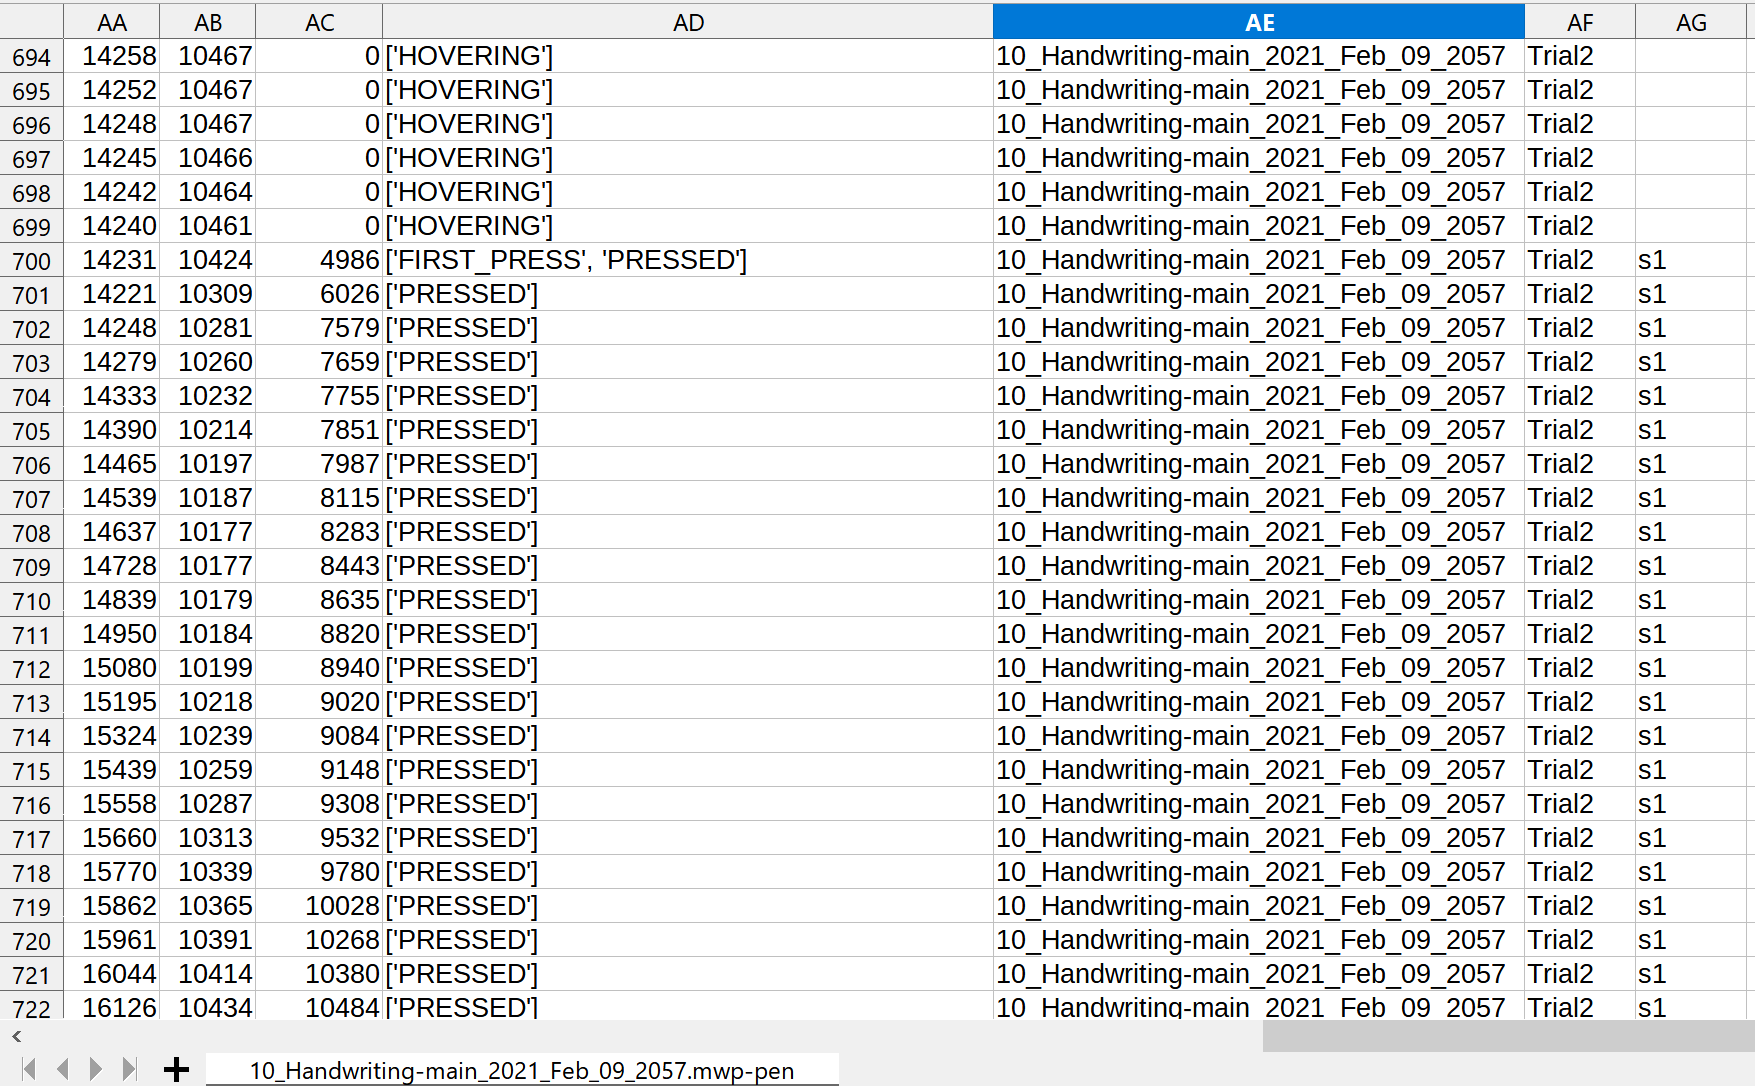Click the left scroll arrow of the horizontal scrollbar

16,1036
